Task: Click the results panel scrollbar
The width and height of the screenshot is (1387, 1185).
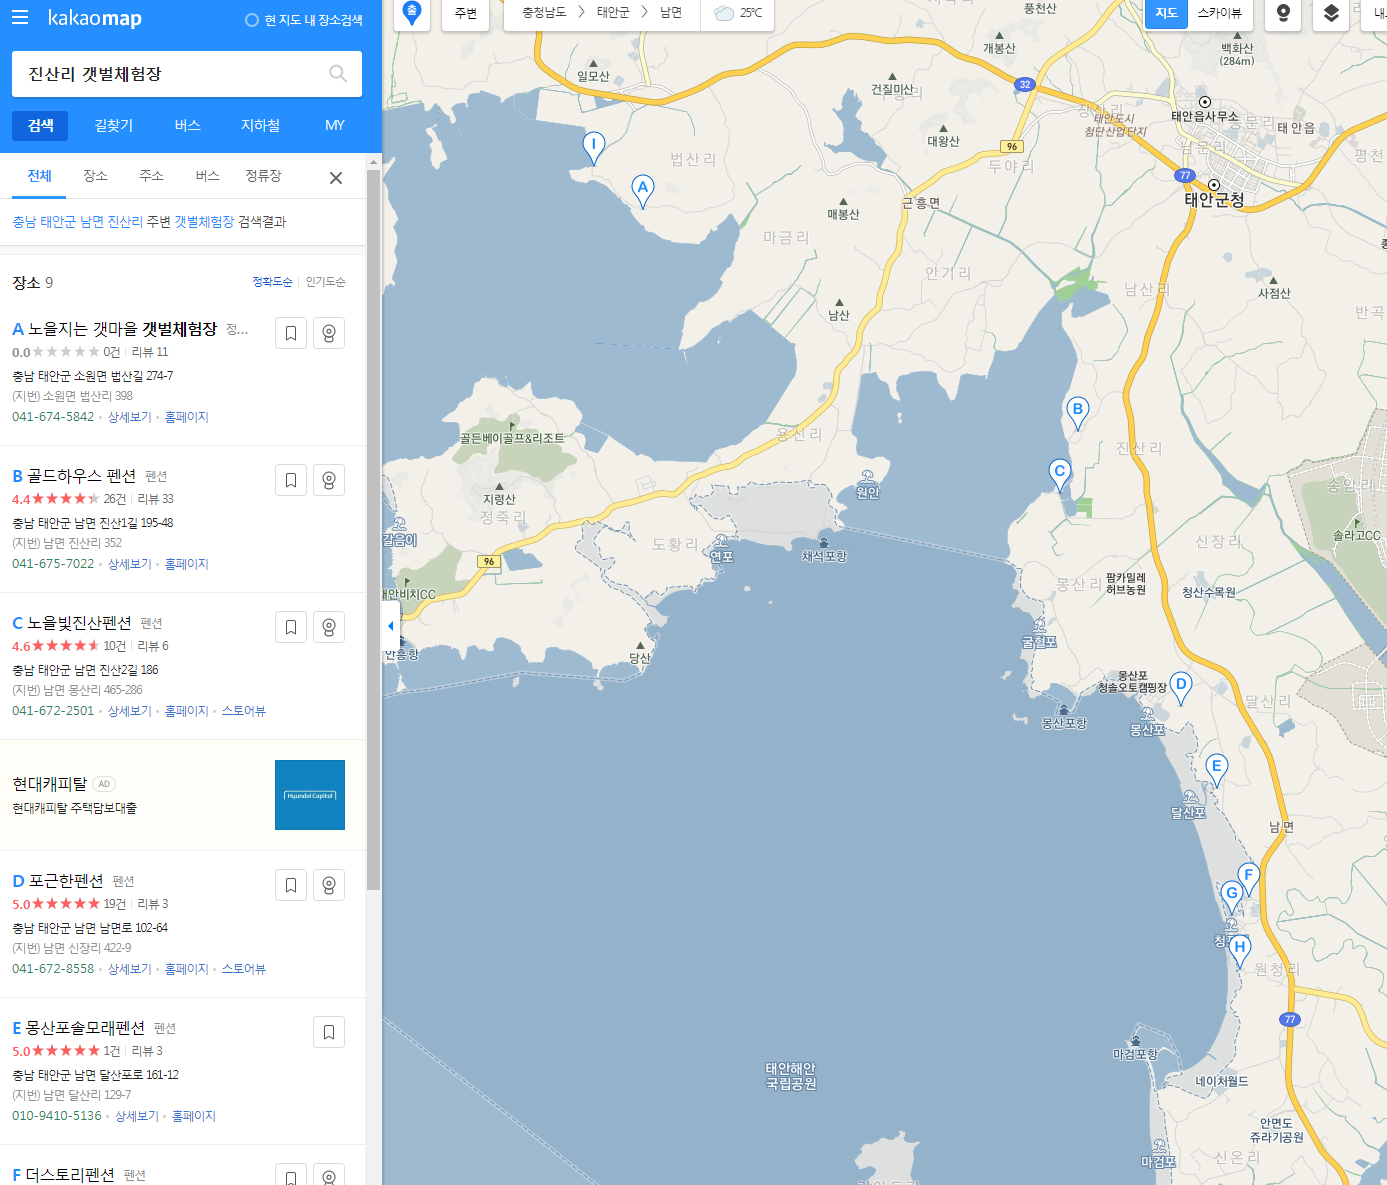Action: 373,530
